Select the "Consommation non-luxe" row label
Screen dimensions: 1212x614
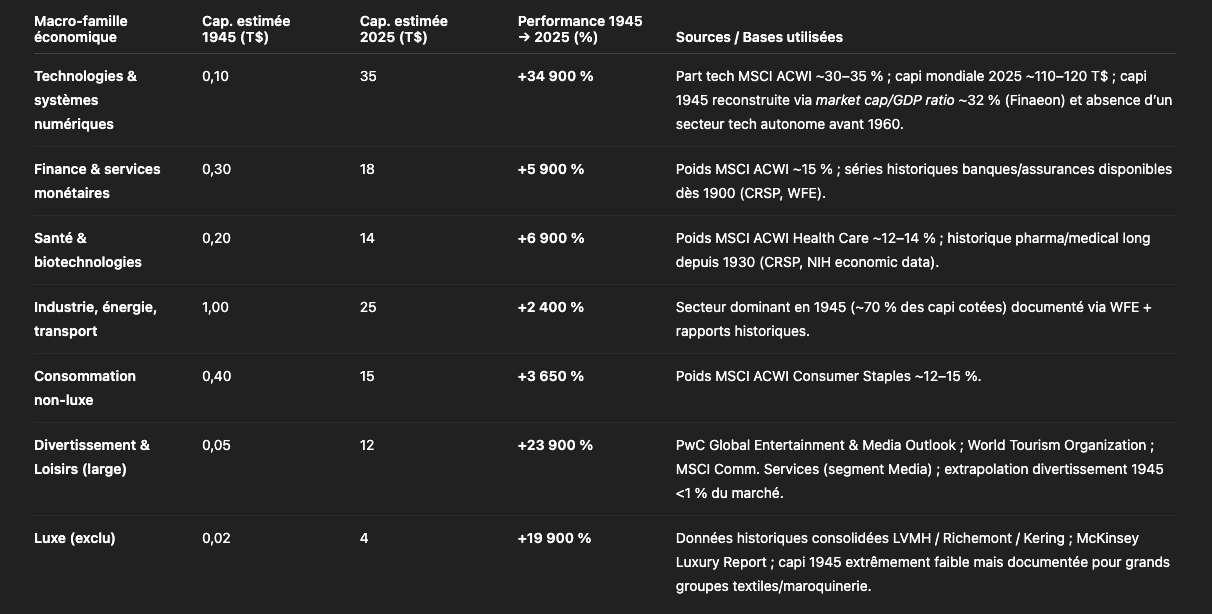(85, 388)
